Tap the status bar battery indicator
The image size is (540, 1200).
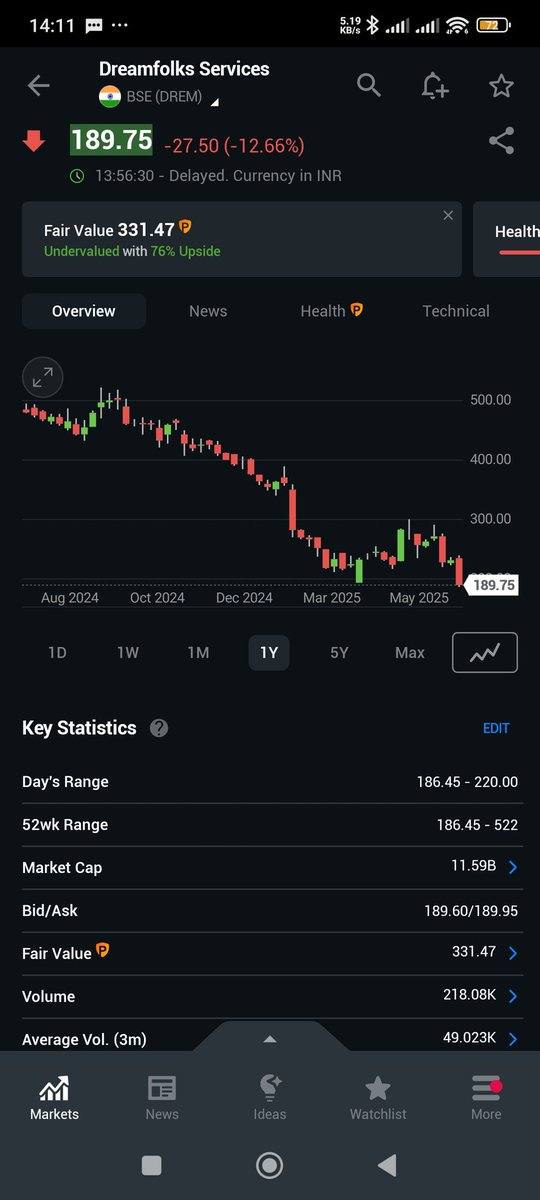492,25
